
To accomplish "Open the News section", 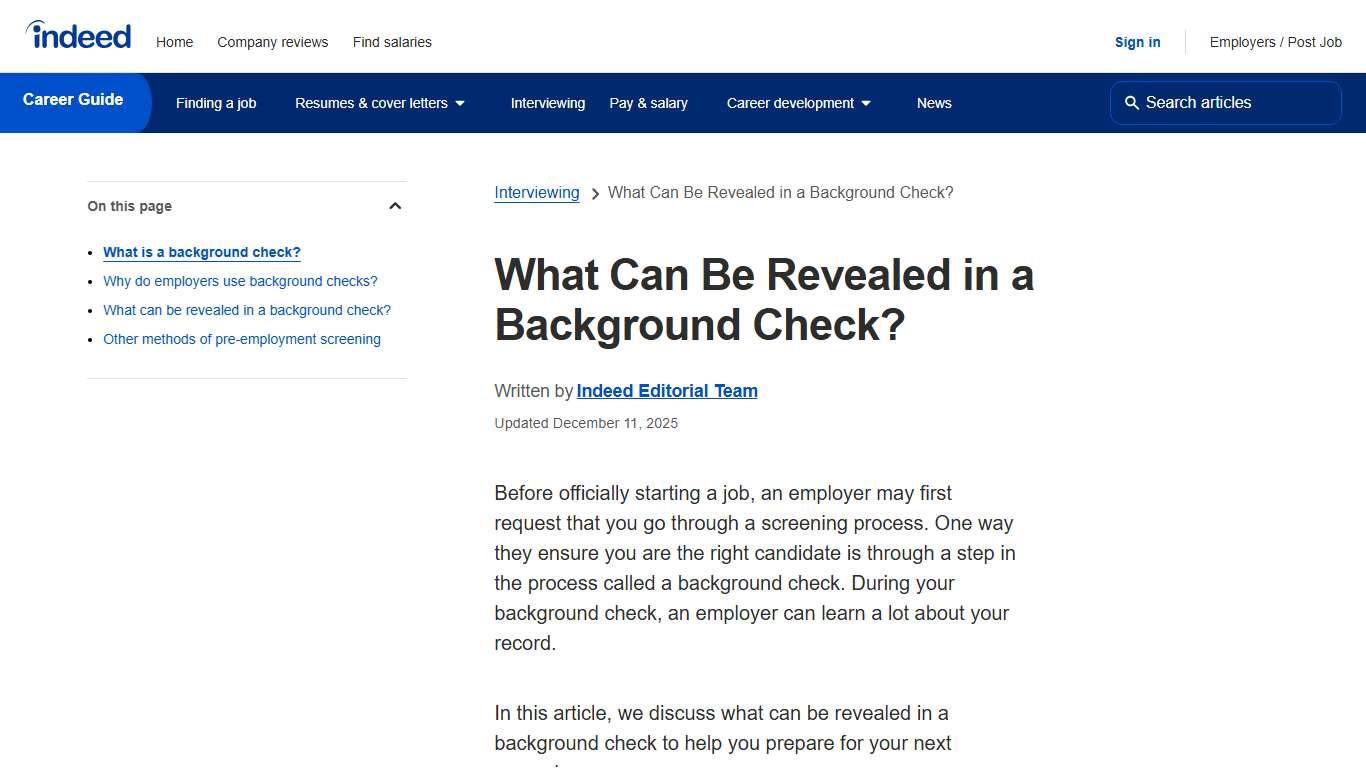I will tap(933, 102).
